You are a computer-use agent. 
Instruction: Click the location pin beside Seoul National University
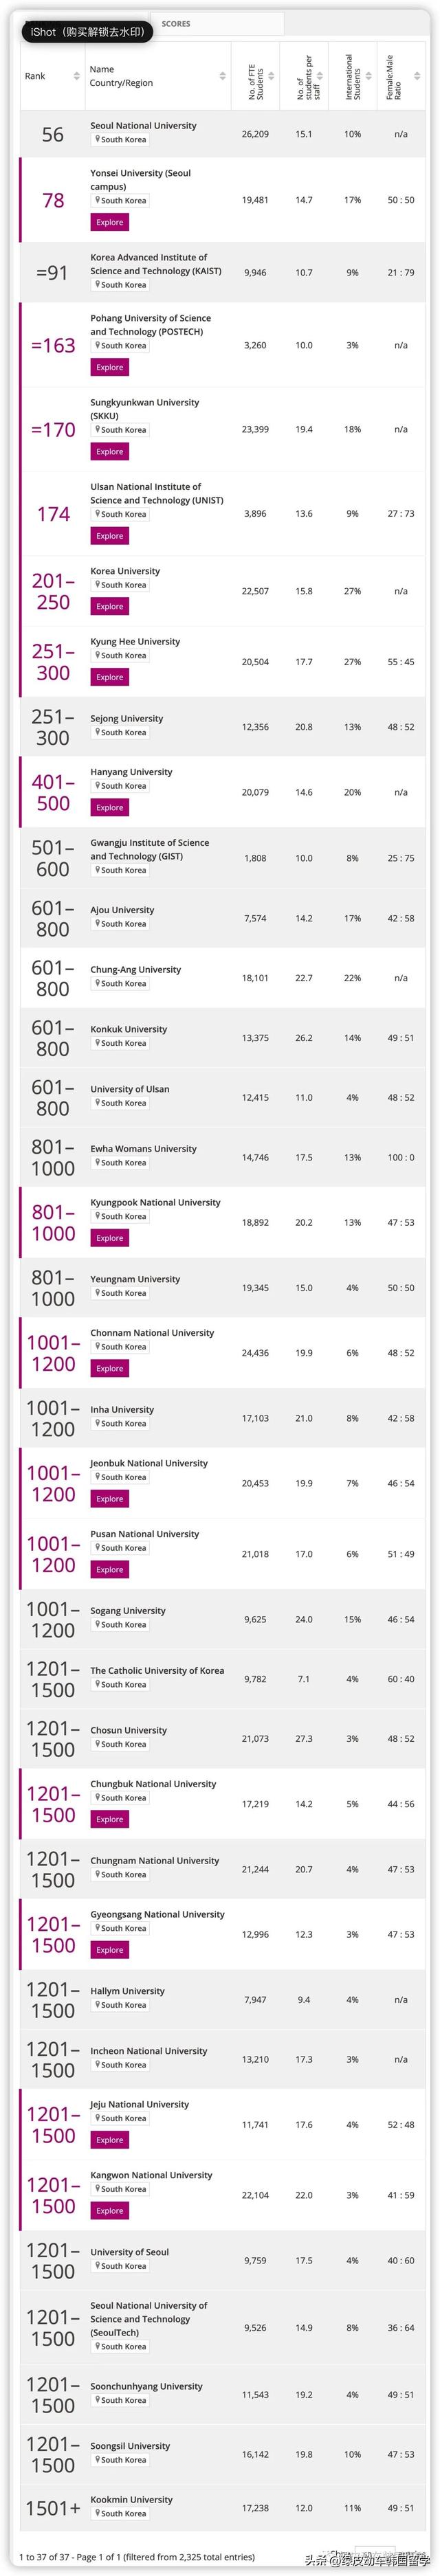97,139
